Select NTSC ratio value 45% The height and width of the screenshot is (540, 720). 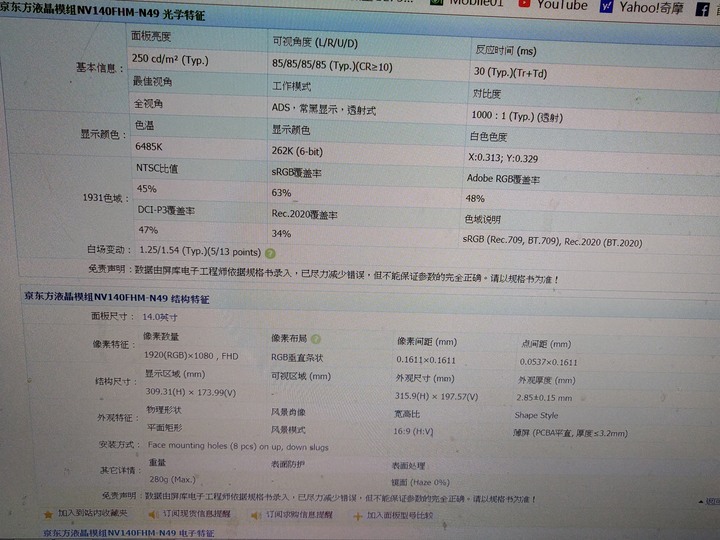click(146, 189)
